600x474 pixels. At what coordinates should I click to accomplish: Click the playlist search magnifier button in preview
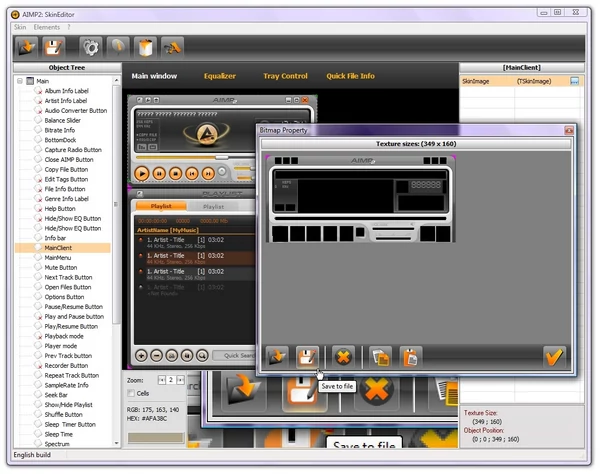pos(202,356)
